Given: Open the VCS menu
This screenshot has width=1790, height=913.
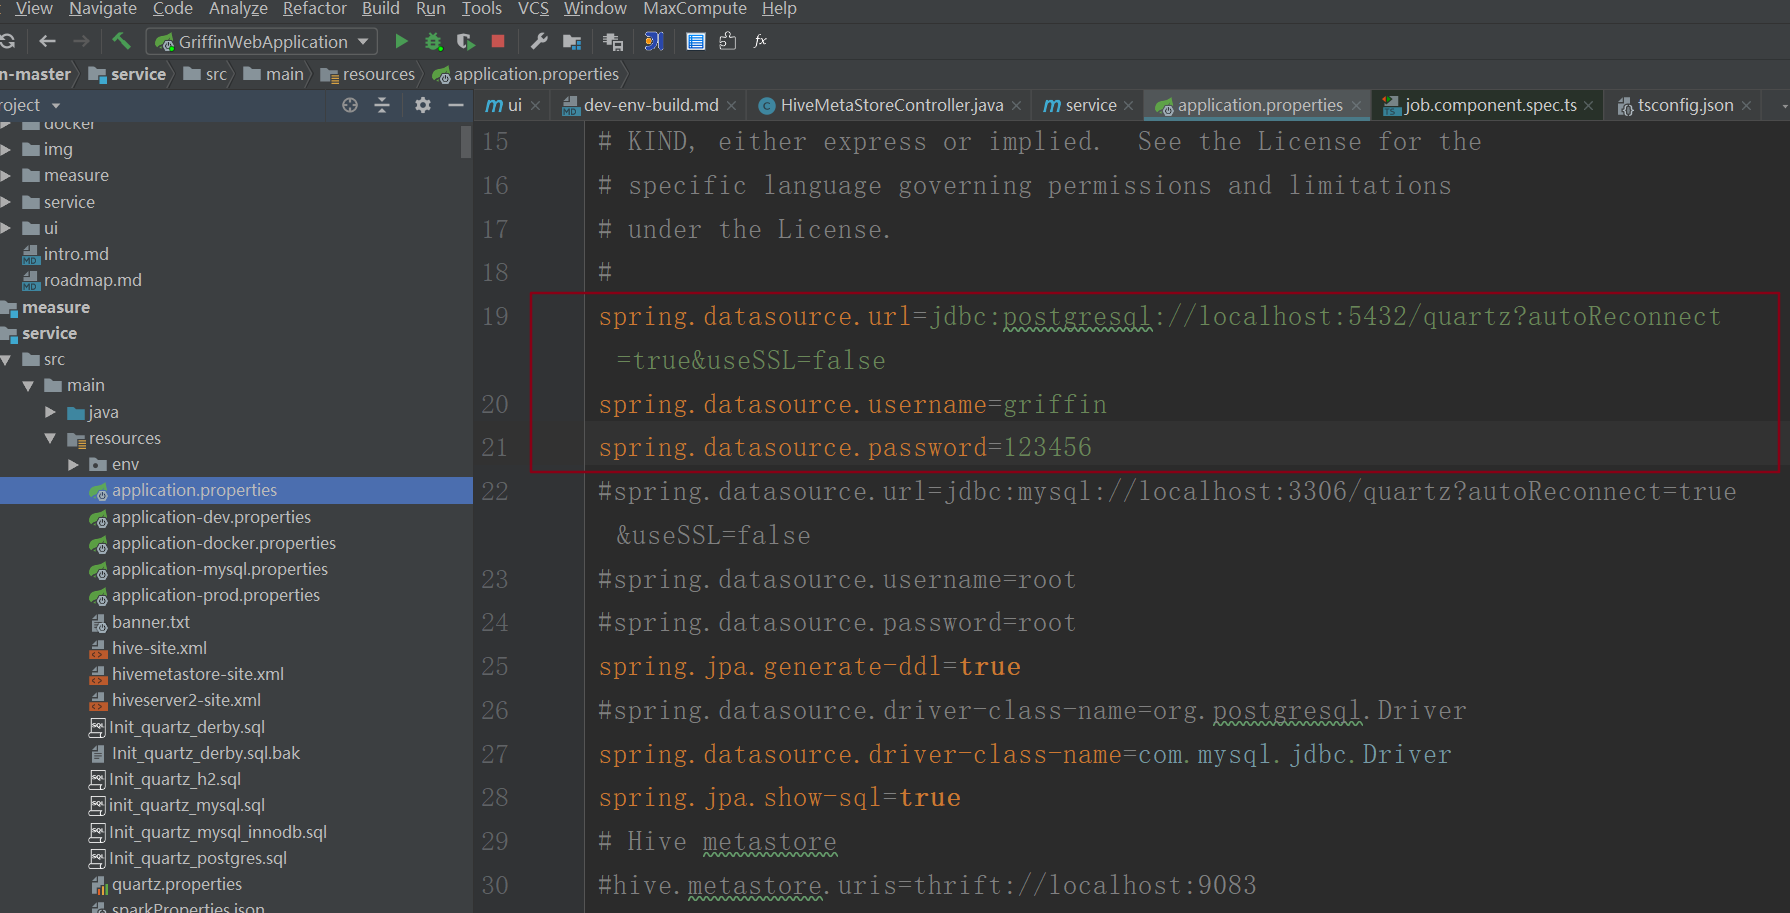Looking at the screenshot, I should point(533,9).
